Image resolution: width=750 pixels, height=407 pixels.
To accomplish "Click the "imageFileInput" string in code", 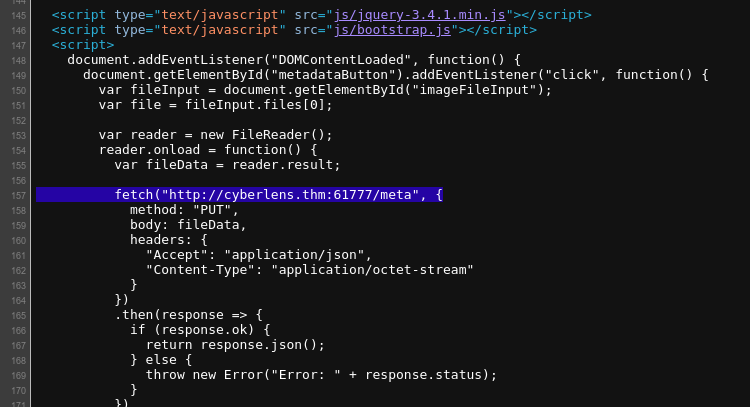I will [x=478, y=89].
